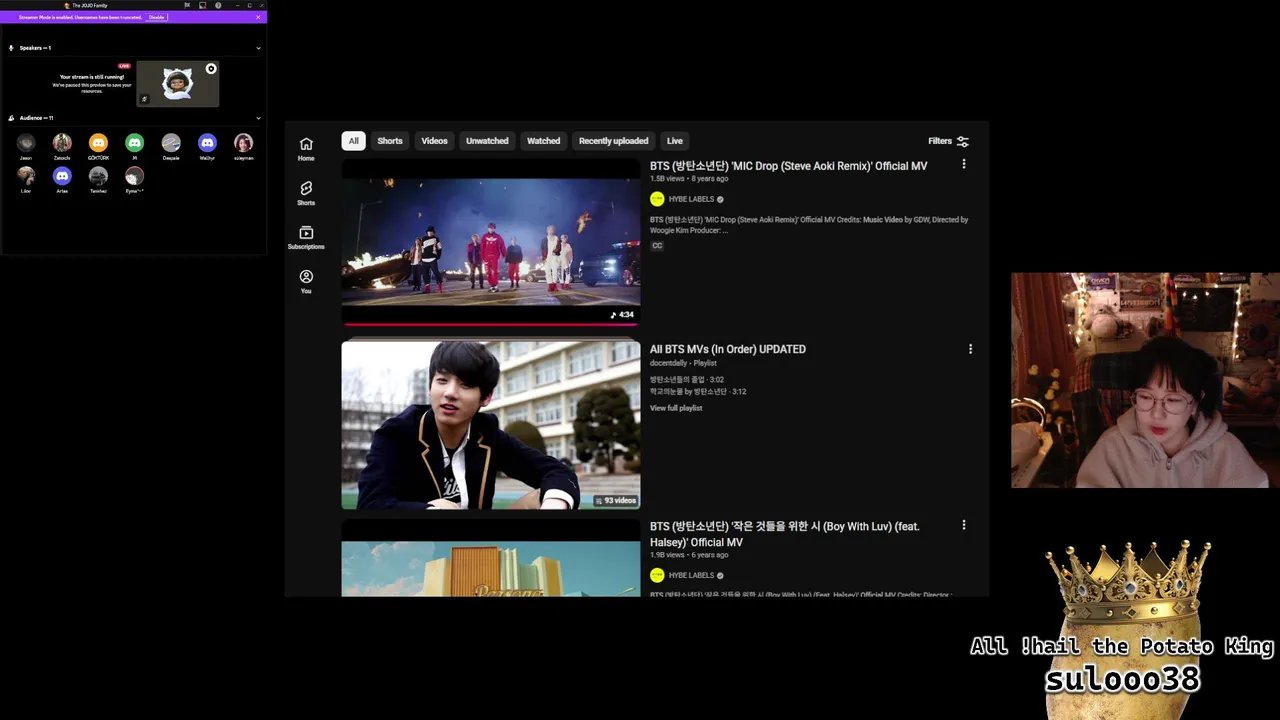This screenshot has width=1280, height=720.
Task: Open docentdaily playlist channel link
Action: (x=669, y=363)
